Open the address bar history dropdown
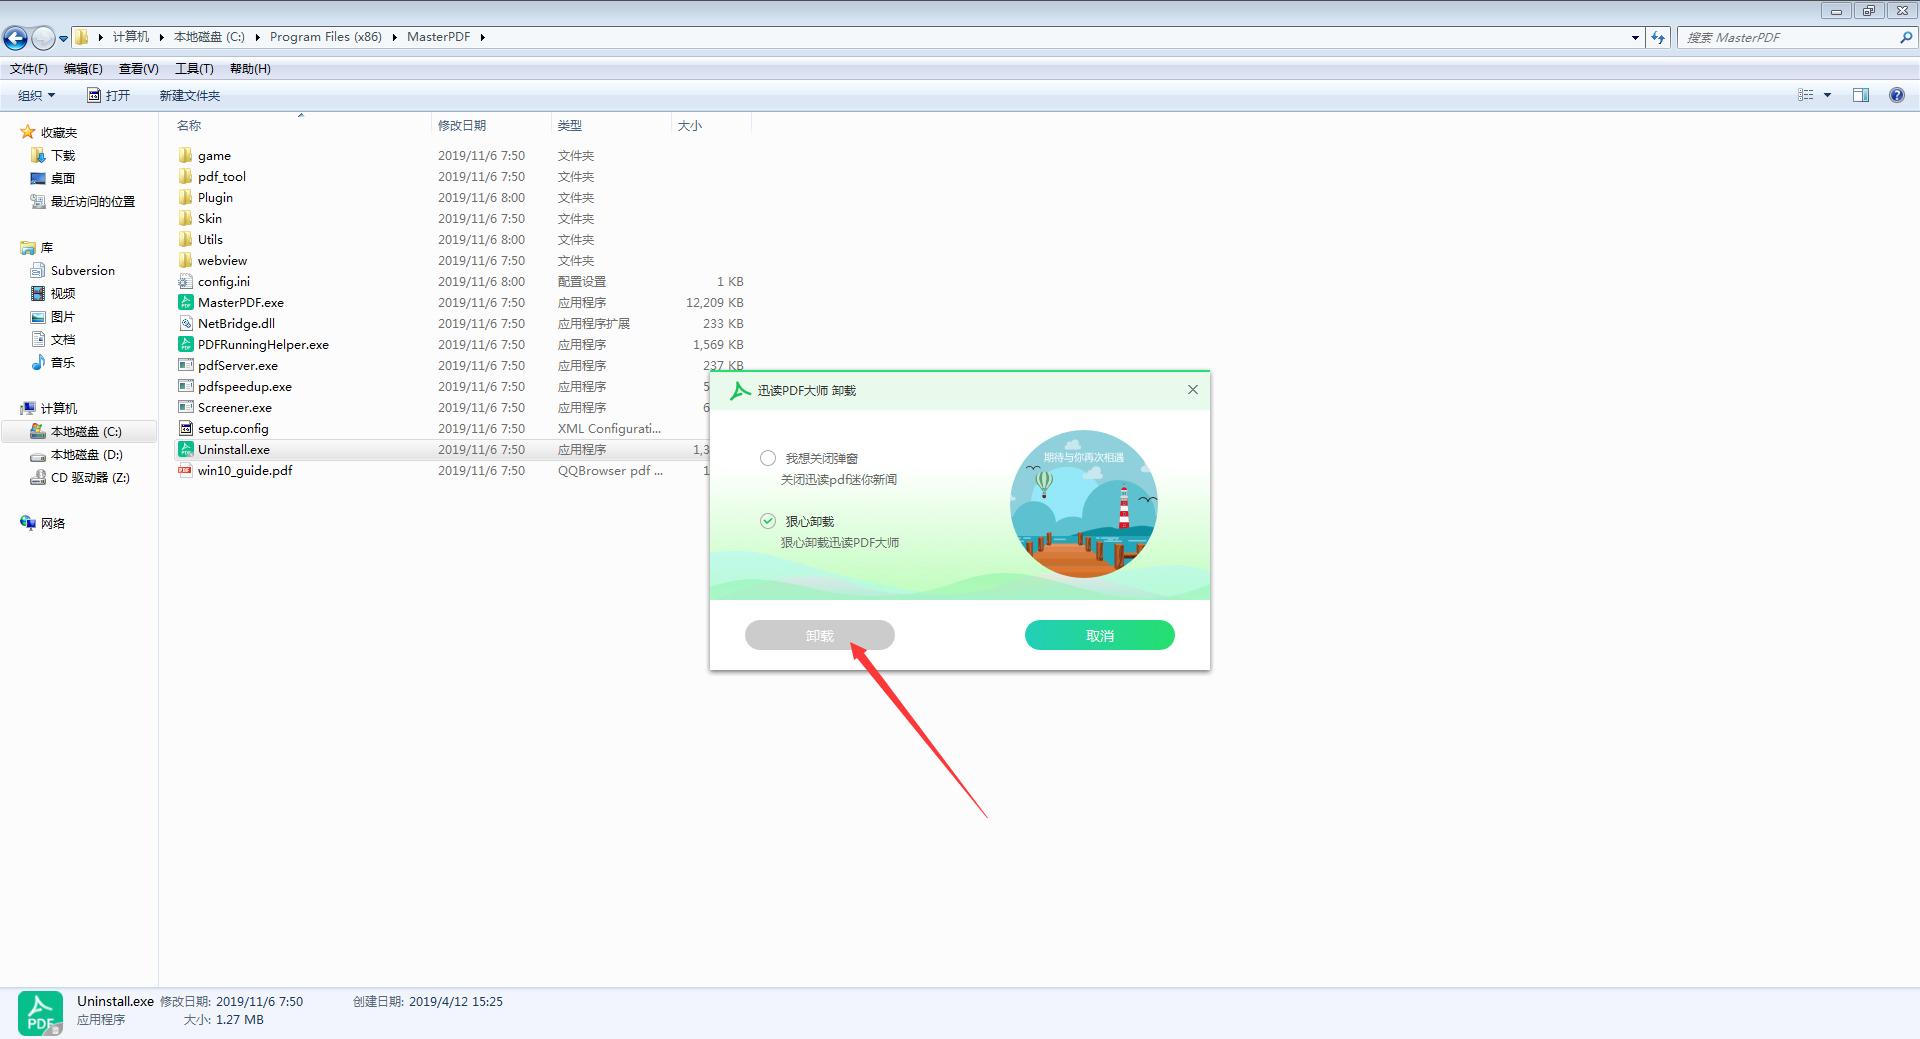 tap(1635, 37)
